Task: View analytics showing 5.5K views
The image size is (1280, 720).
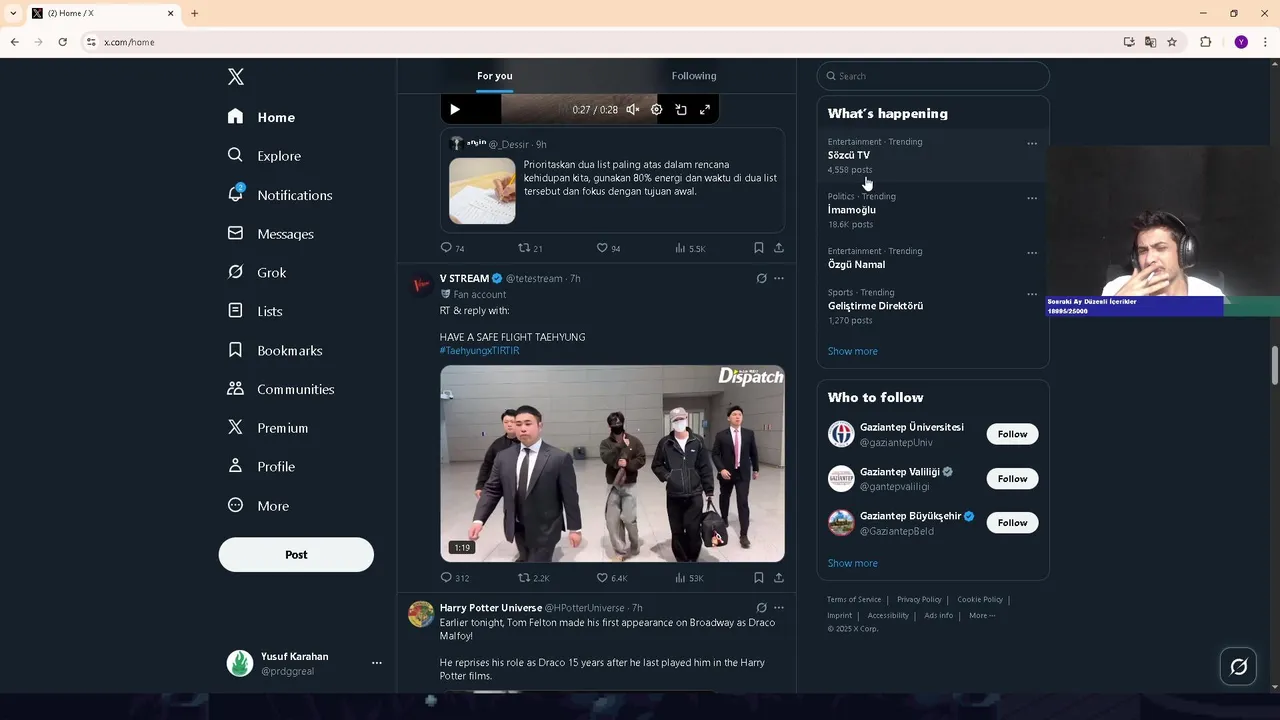Action: (x=690, y=248)
